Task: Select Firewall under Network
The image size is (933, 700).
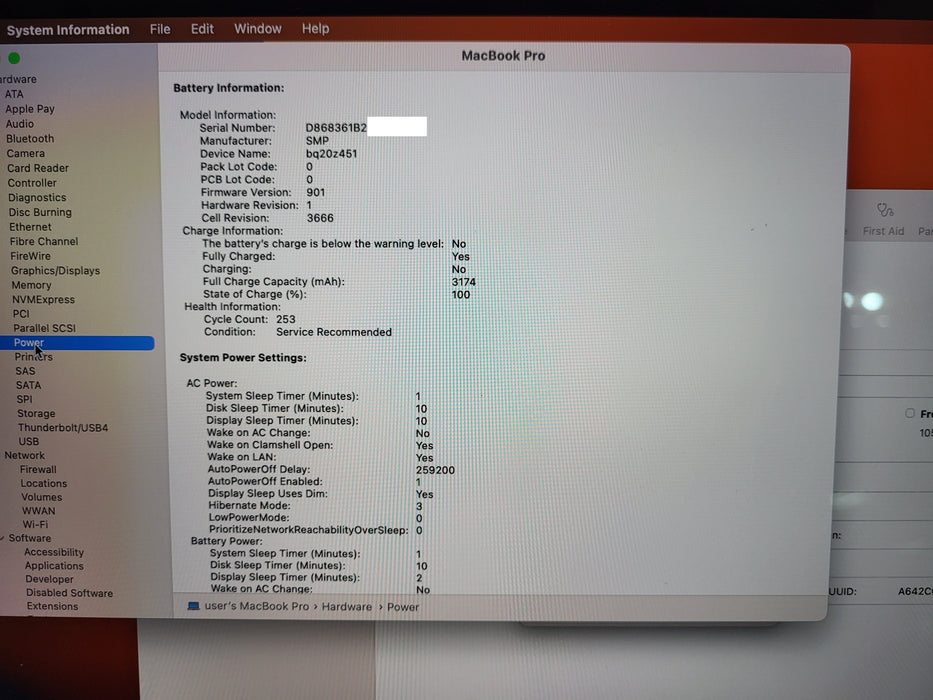Action: point(38,469)
